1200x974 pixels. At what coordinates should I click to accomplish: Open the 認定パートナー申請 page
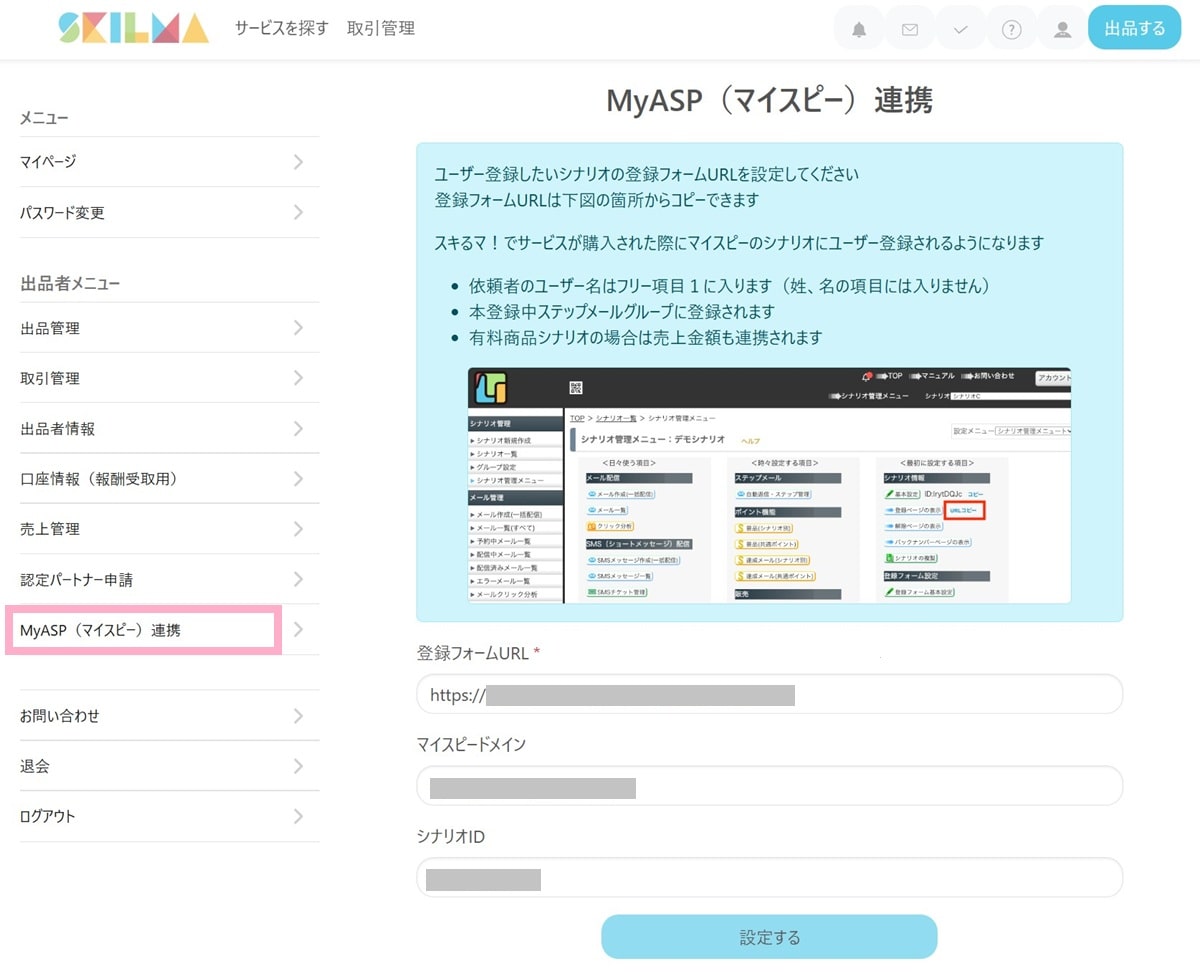[x=168, y=579]
